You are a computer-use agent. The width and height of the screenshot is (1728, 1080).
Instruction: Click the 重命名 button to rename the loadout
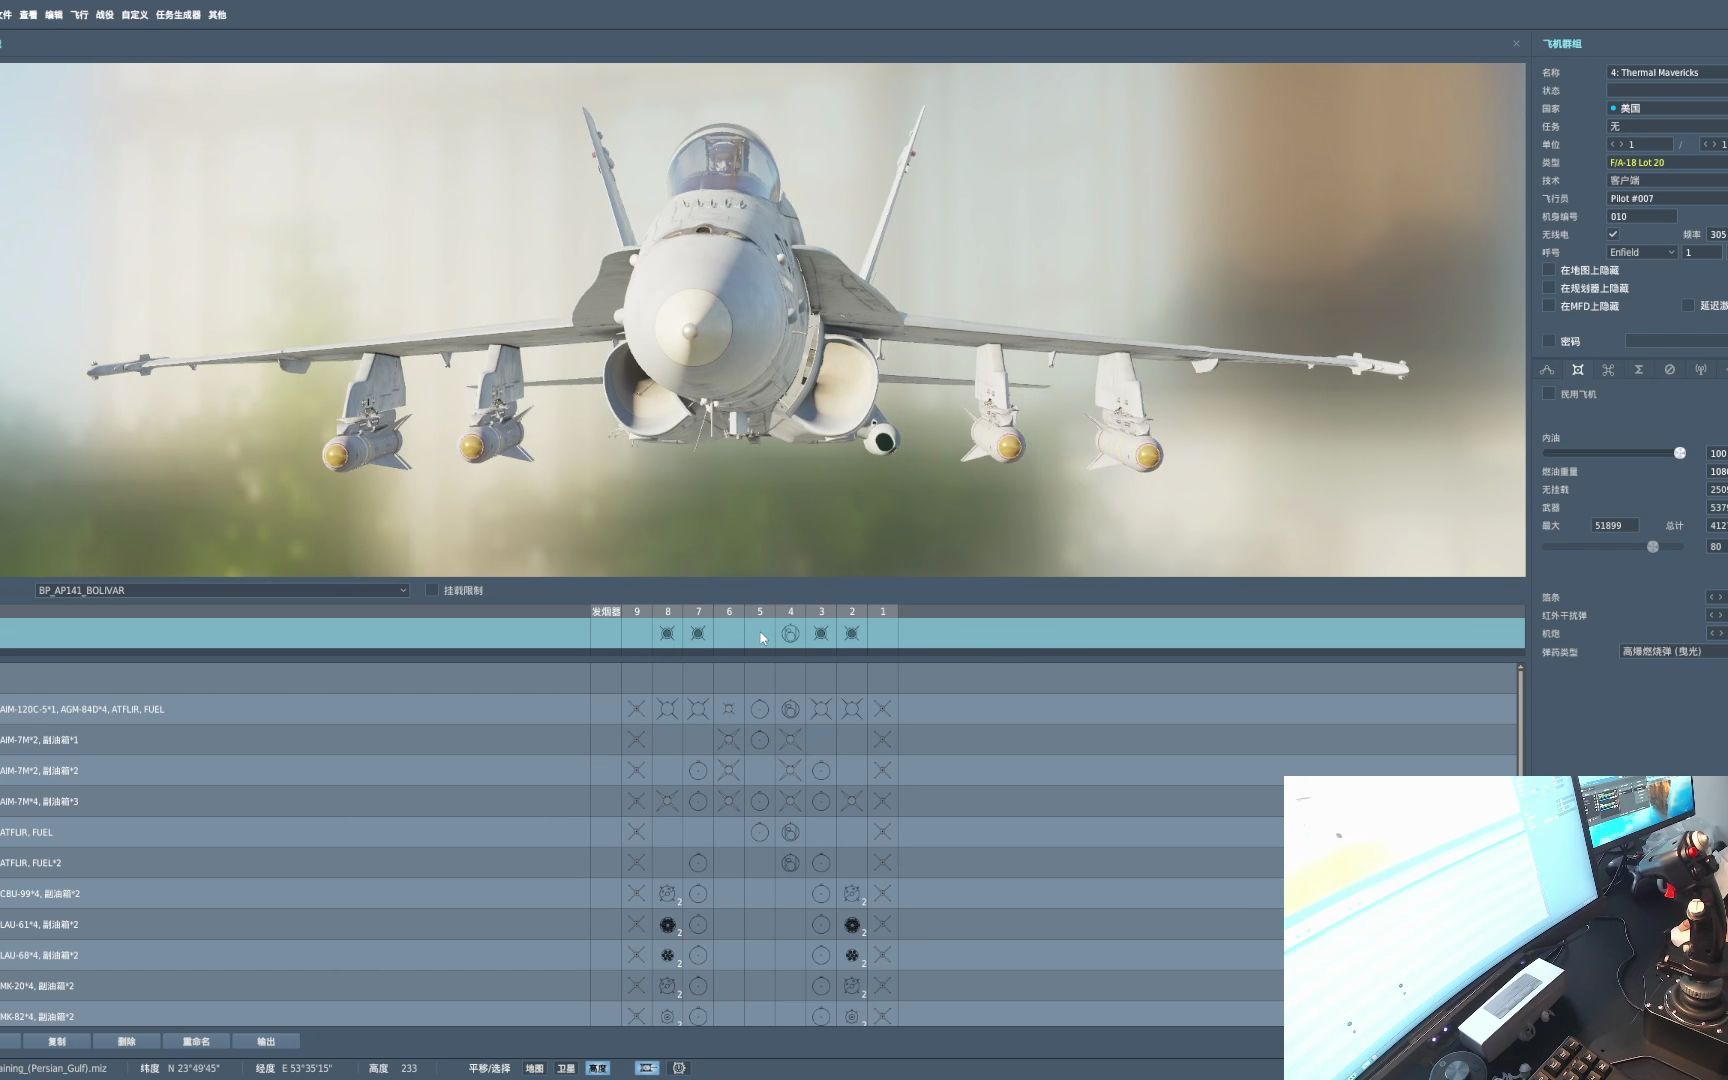coord(195,1041)
